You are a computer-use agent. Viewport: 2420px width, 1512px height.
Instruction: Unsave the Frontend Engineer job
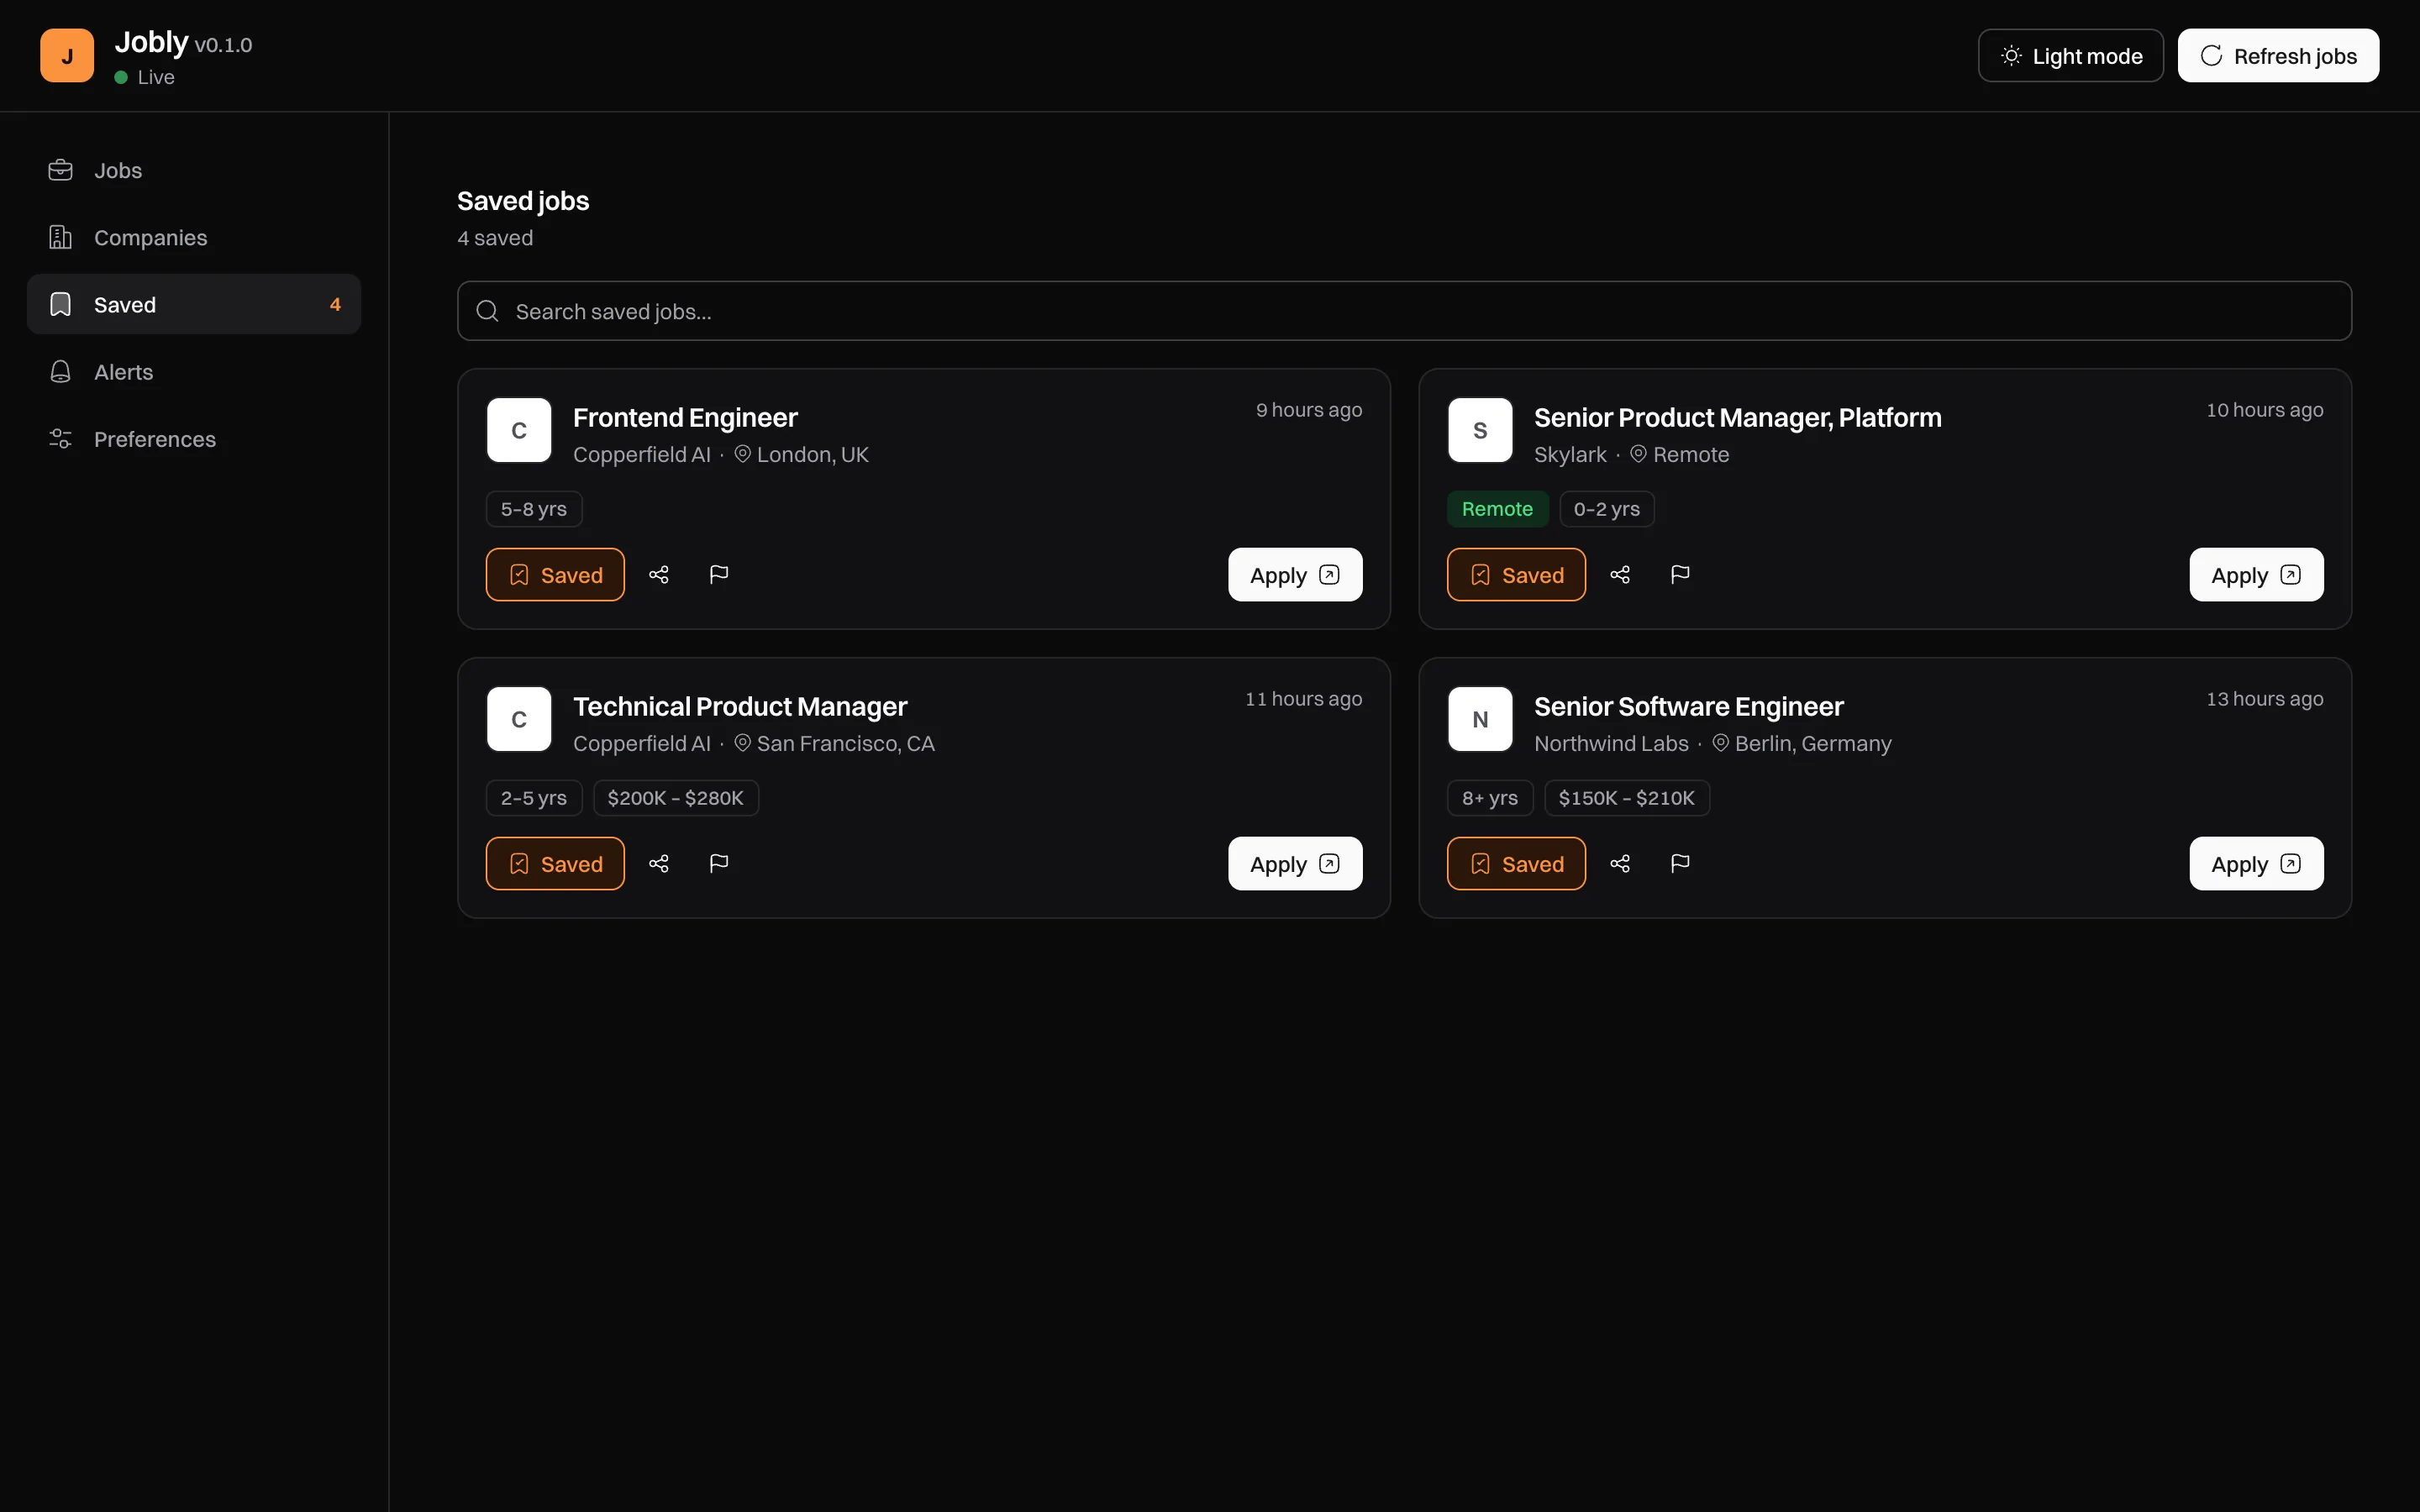(555, 575)
